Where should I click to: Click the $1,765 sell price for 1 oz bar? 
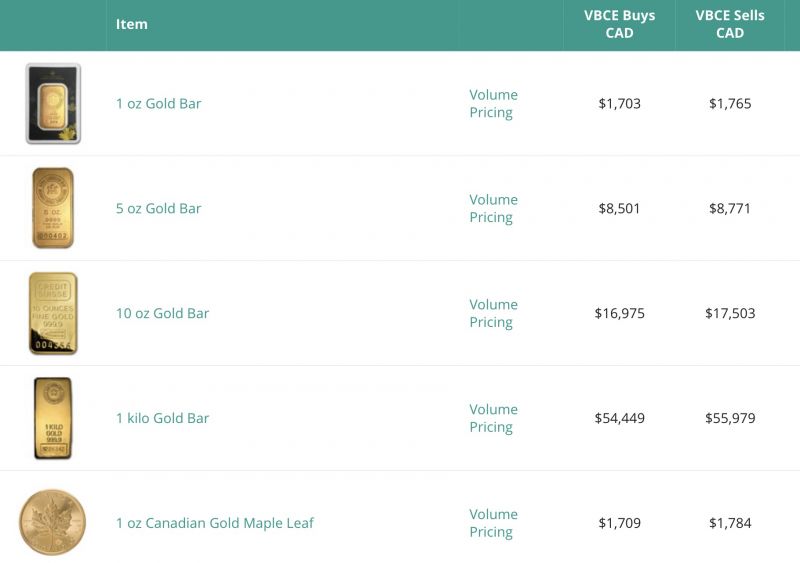click(x=730, y=104)
